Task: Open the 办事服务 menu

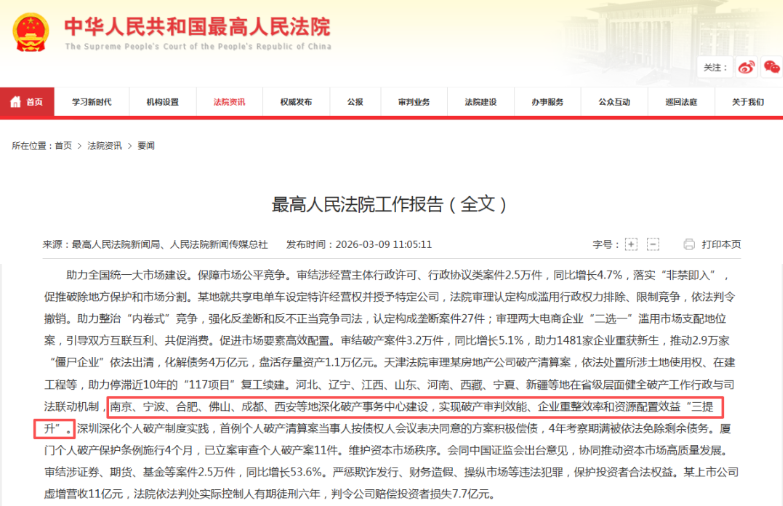Action: point(547,102)
